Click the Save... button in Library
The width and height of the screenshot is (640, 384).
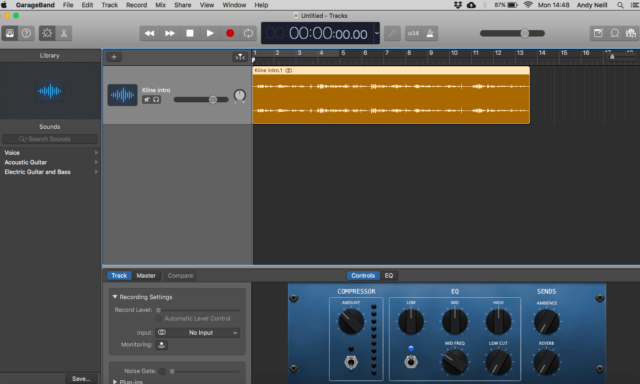(x=81, y=379)
